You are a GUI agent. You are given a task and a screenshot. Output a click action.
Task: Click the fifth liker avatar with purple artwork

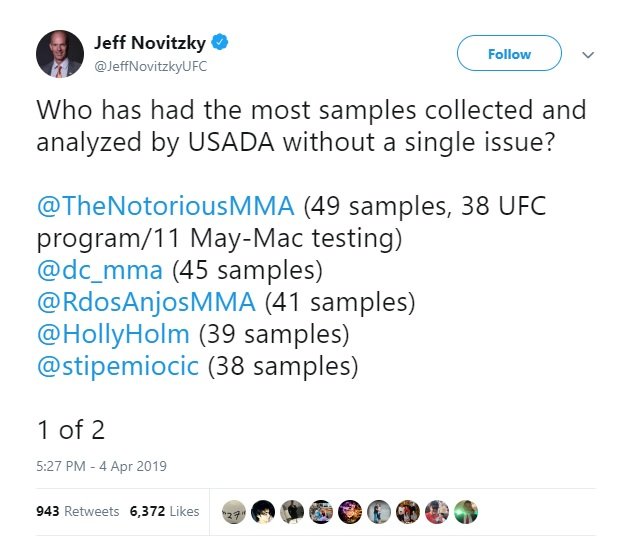click(x=350, y=511)
